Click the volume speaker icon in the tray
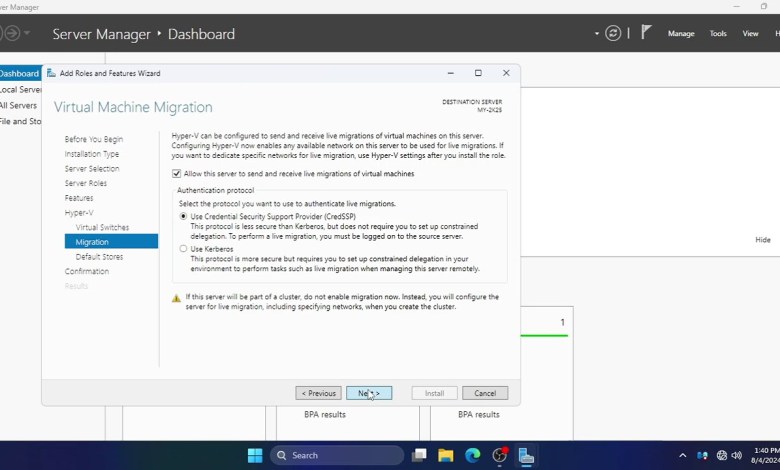Image resolution: width=780 pixels, height=470 pixels. (737, 455)
